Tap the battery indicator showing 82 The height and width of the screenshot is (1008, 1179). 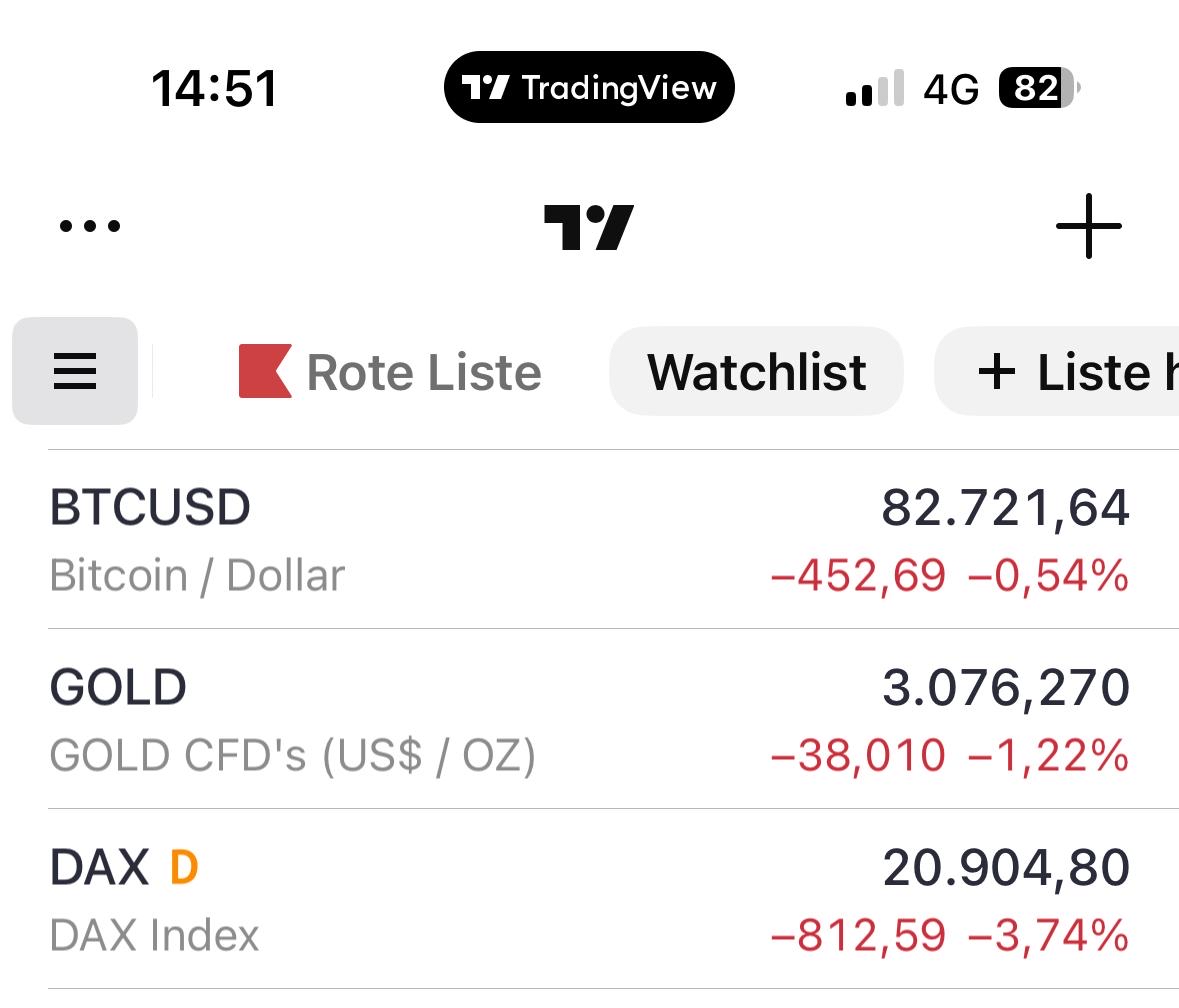pos(1039,89)
